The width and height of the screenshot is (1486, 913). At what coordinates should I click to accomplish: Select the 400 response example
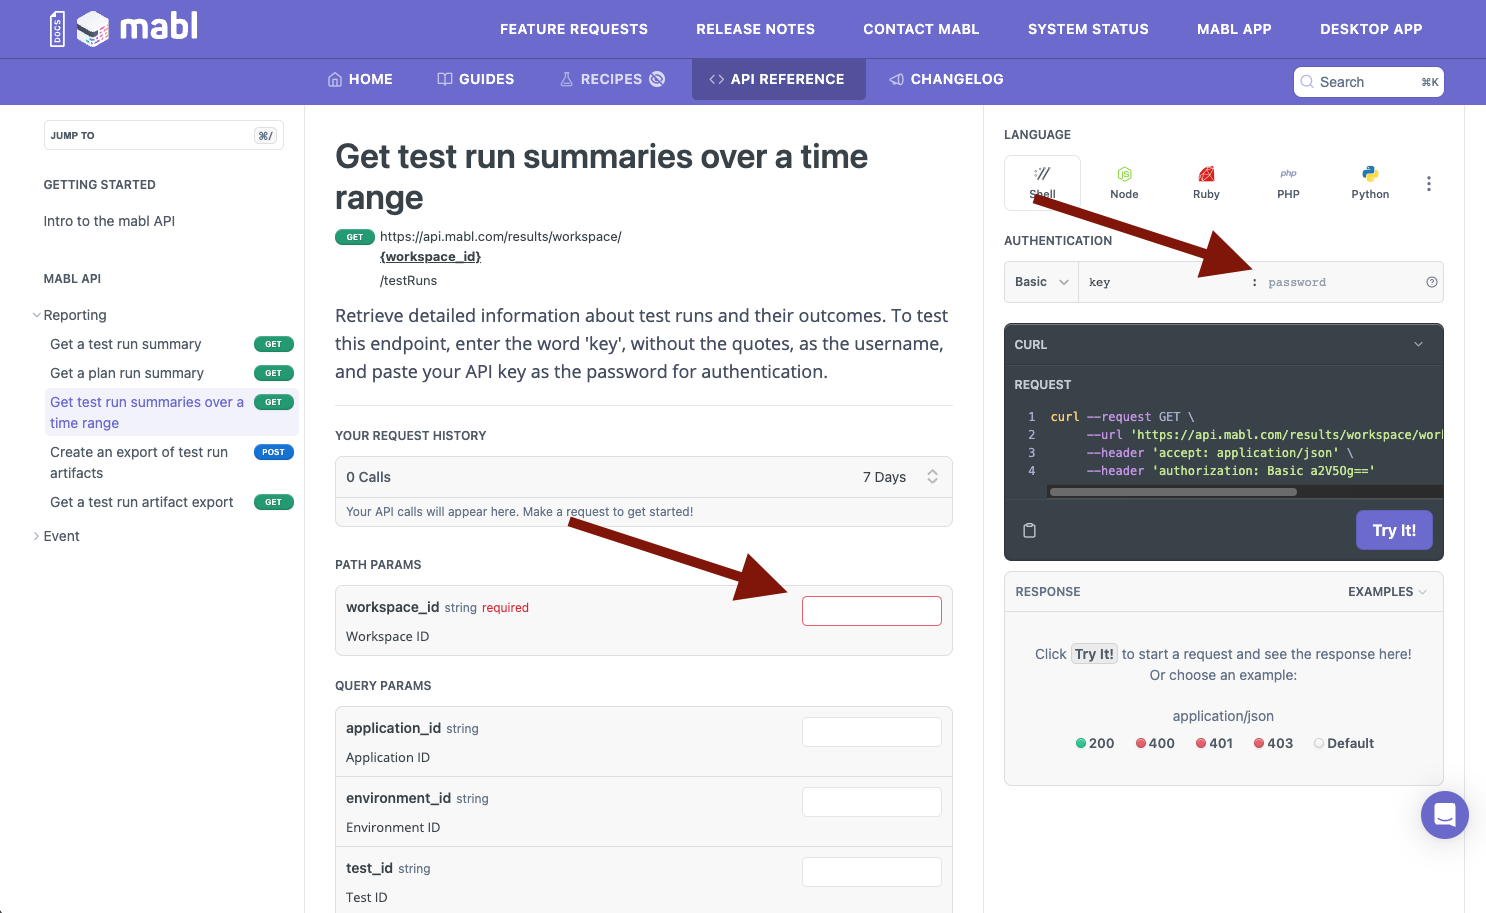(1155, 743)
